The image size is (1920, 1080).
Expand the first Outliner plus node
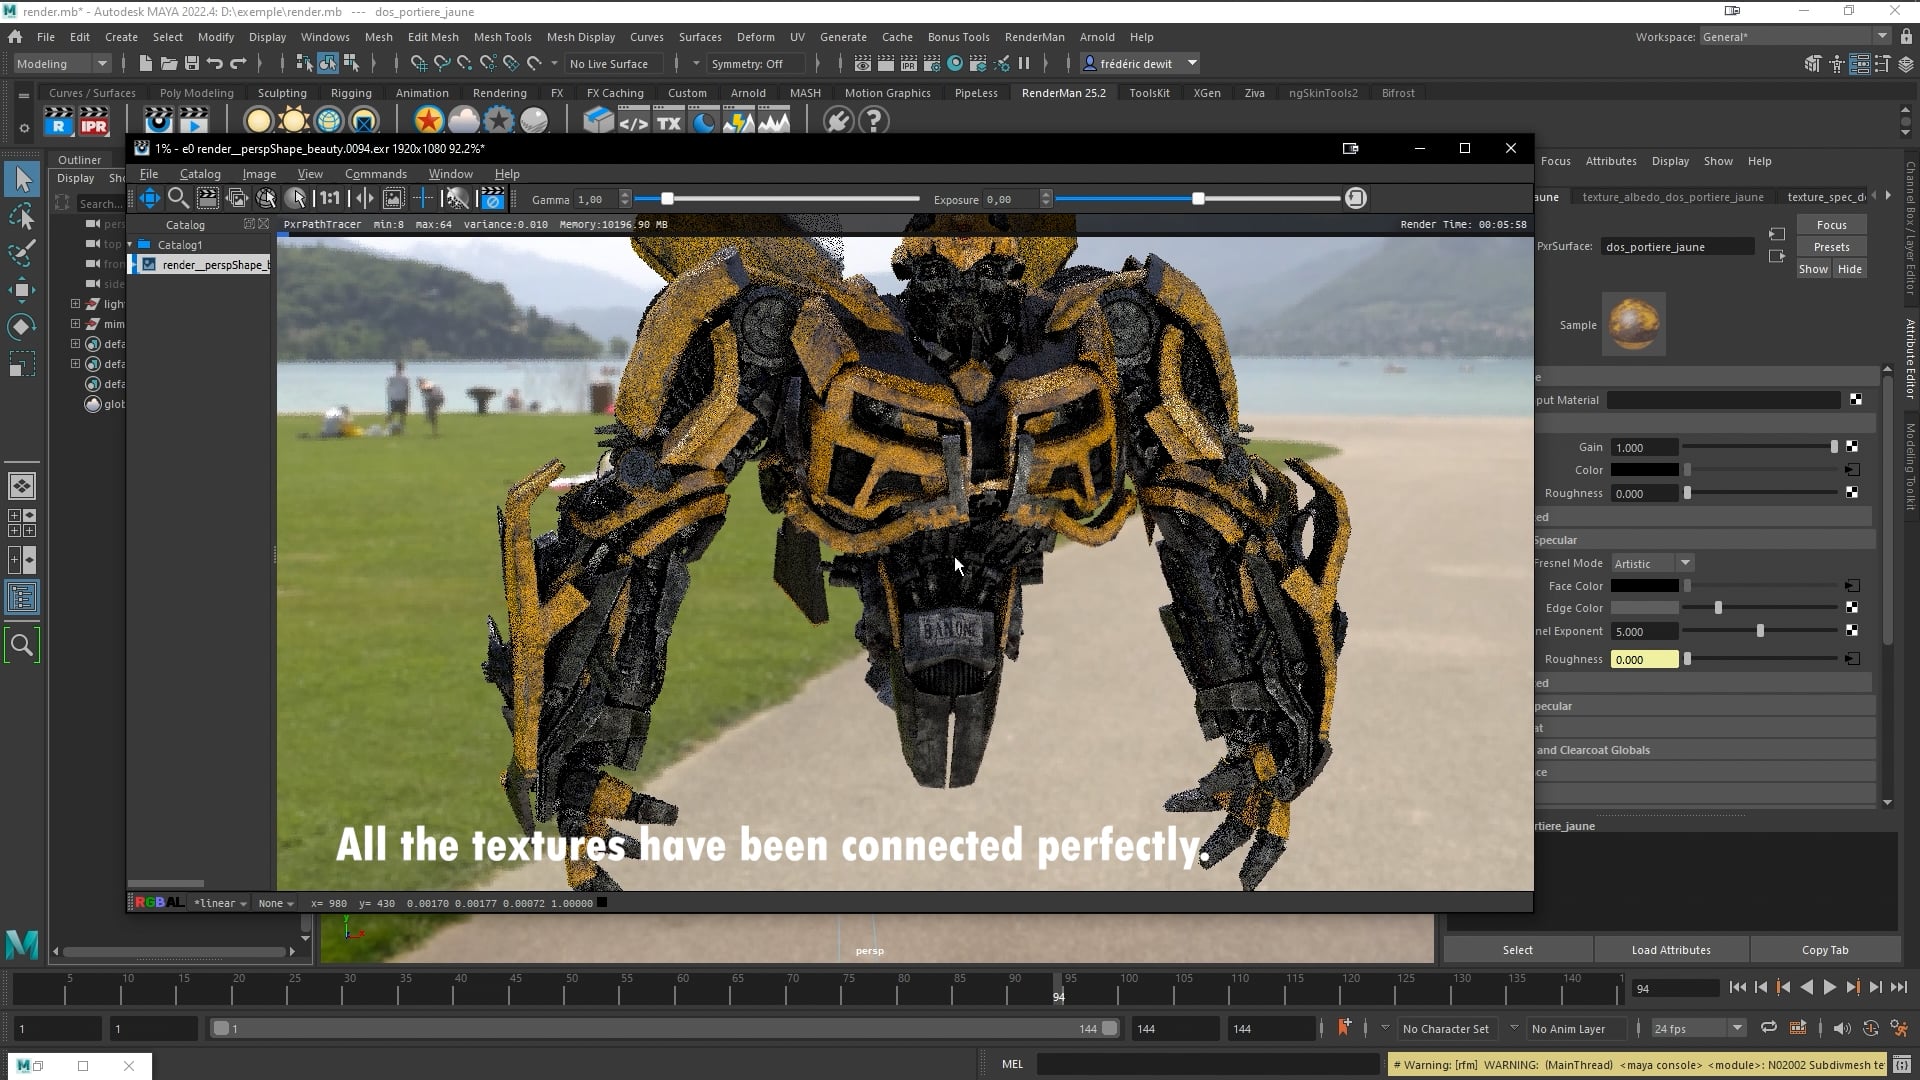click(75, 303)
